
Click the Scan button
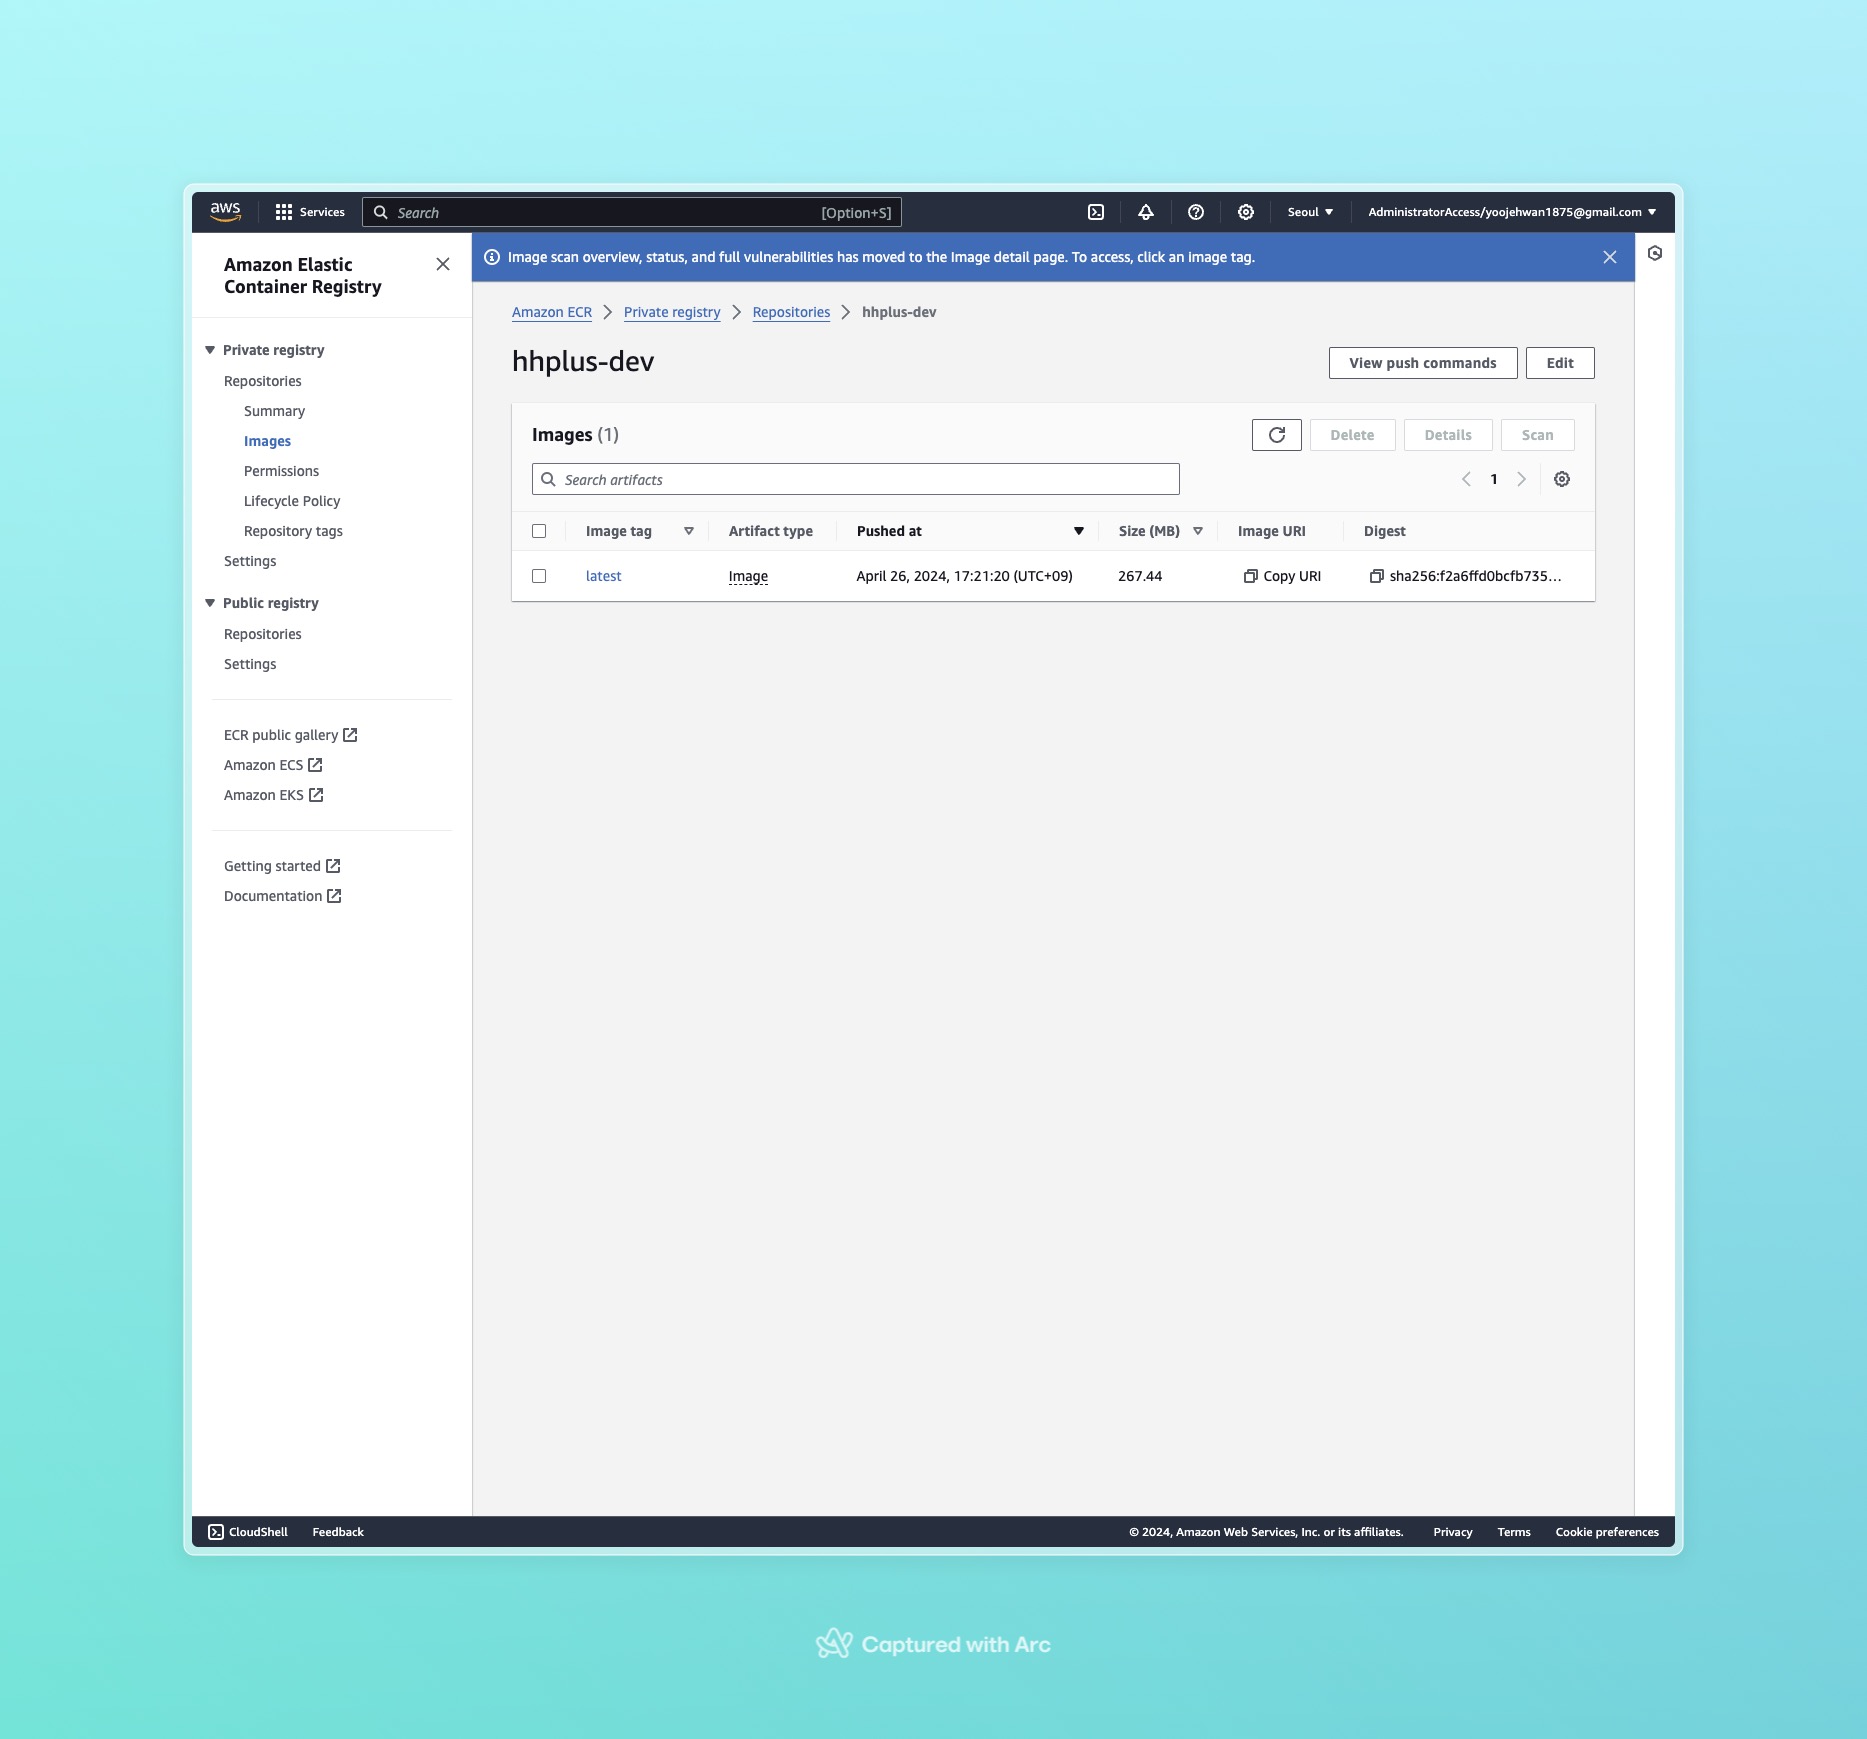(1538, 435)
